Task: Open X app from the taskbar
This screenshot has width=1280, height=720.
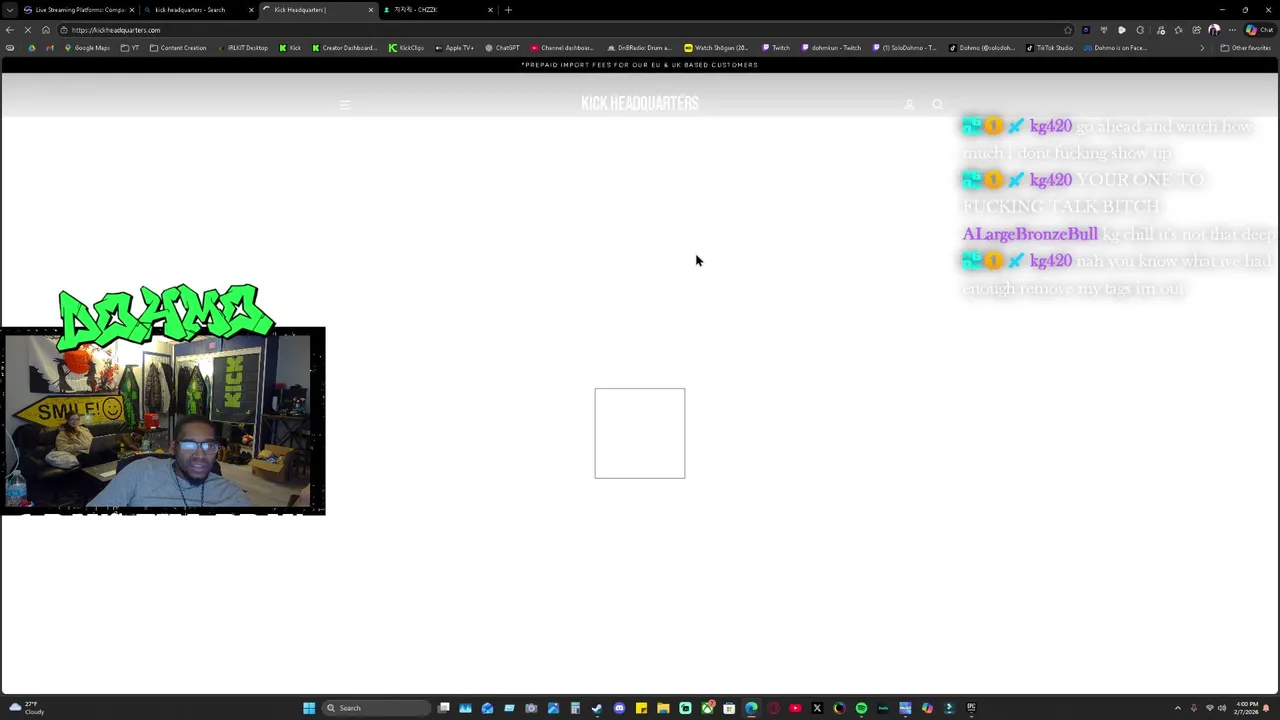Action: tap(817, 708)
